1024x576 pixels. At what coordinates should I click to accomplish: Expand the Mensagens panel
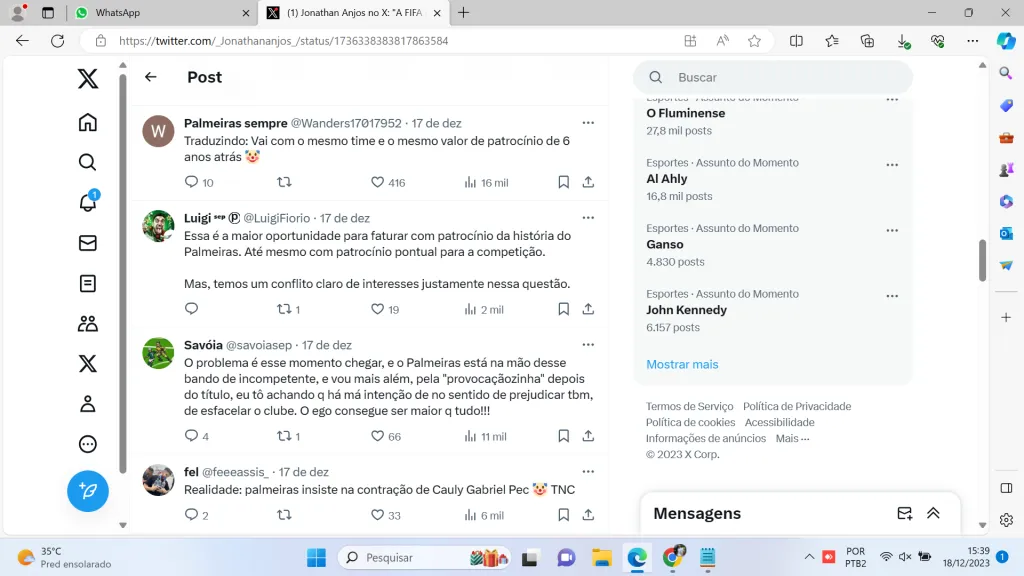pos(933,513)
